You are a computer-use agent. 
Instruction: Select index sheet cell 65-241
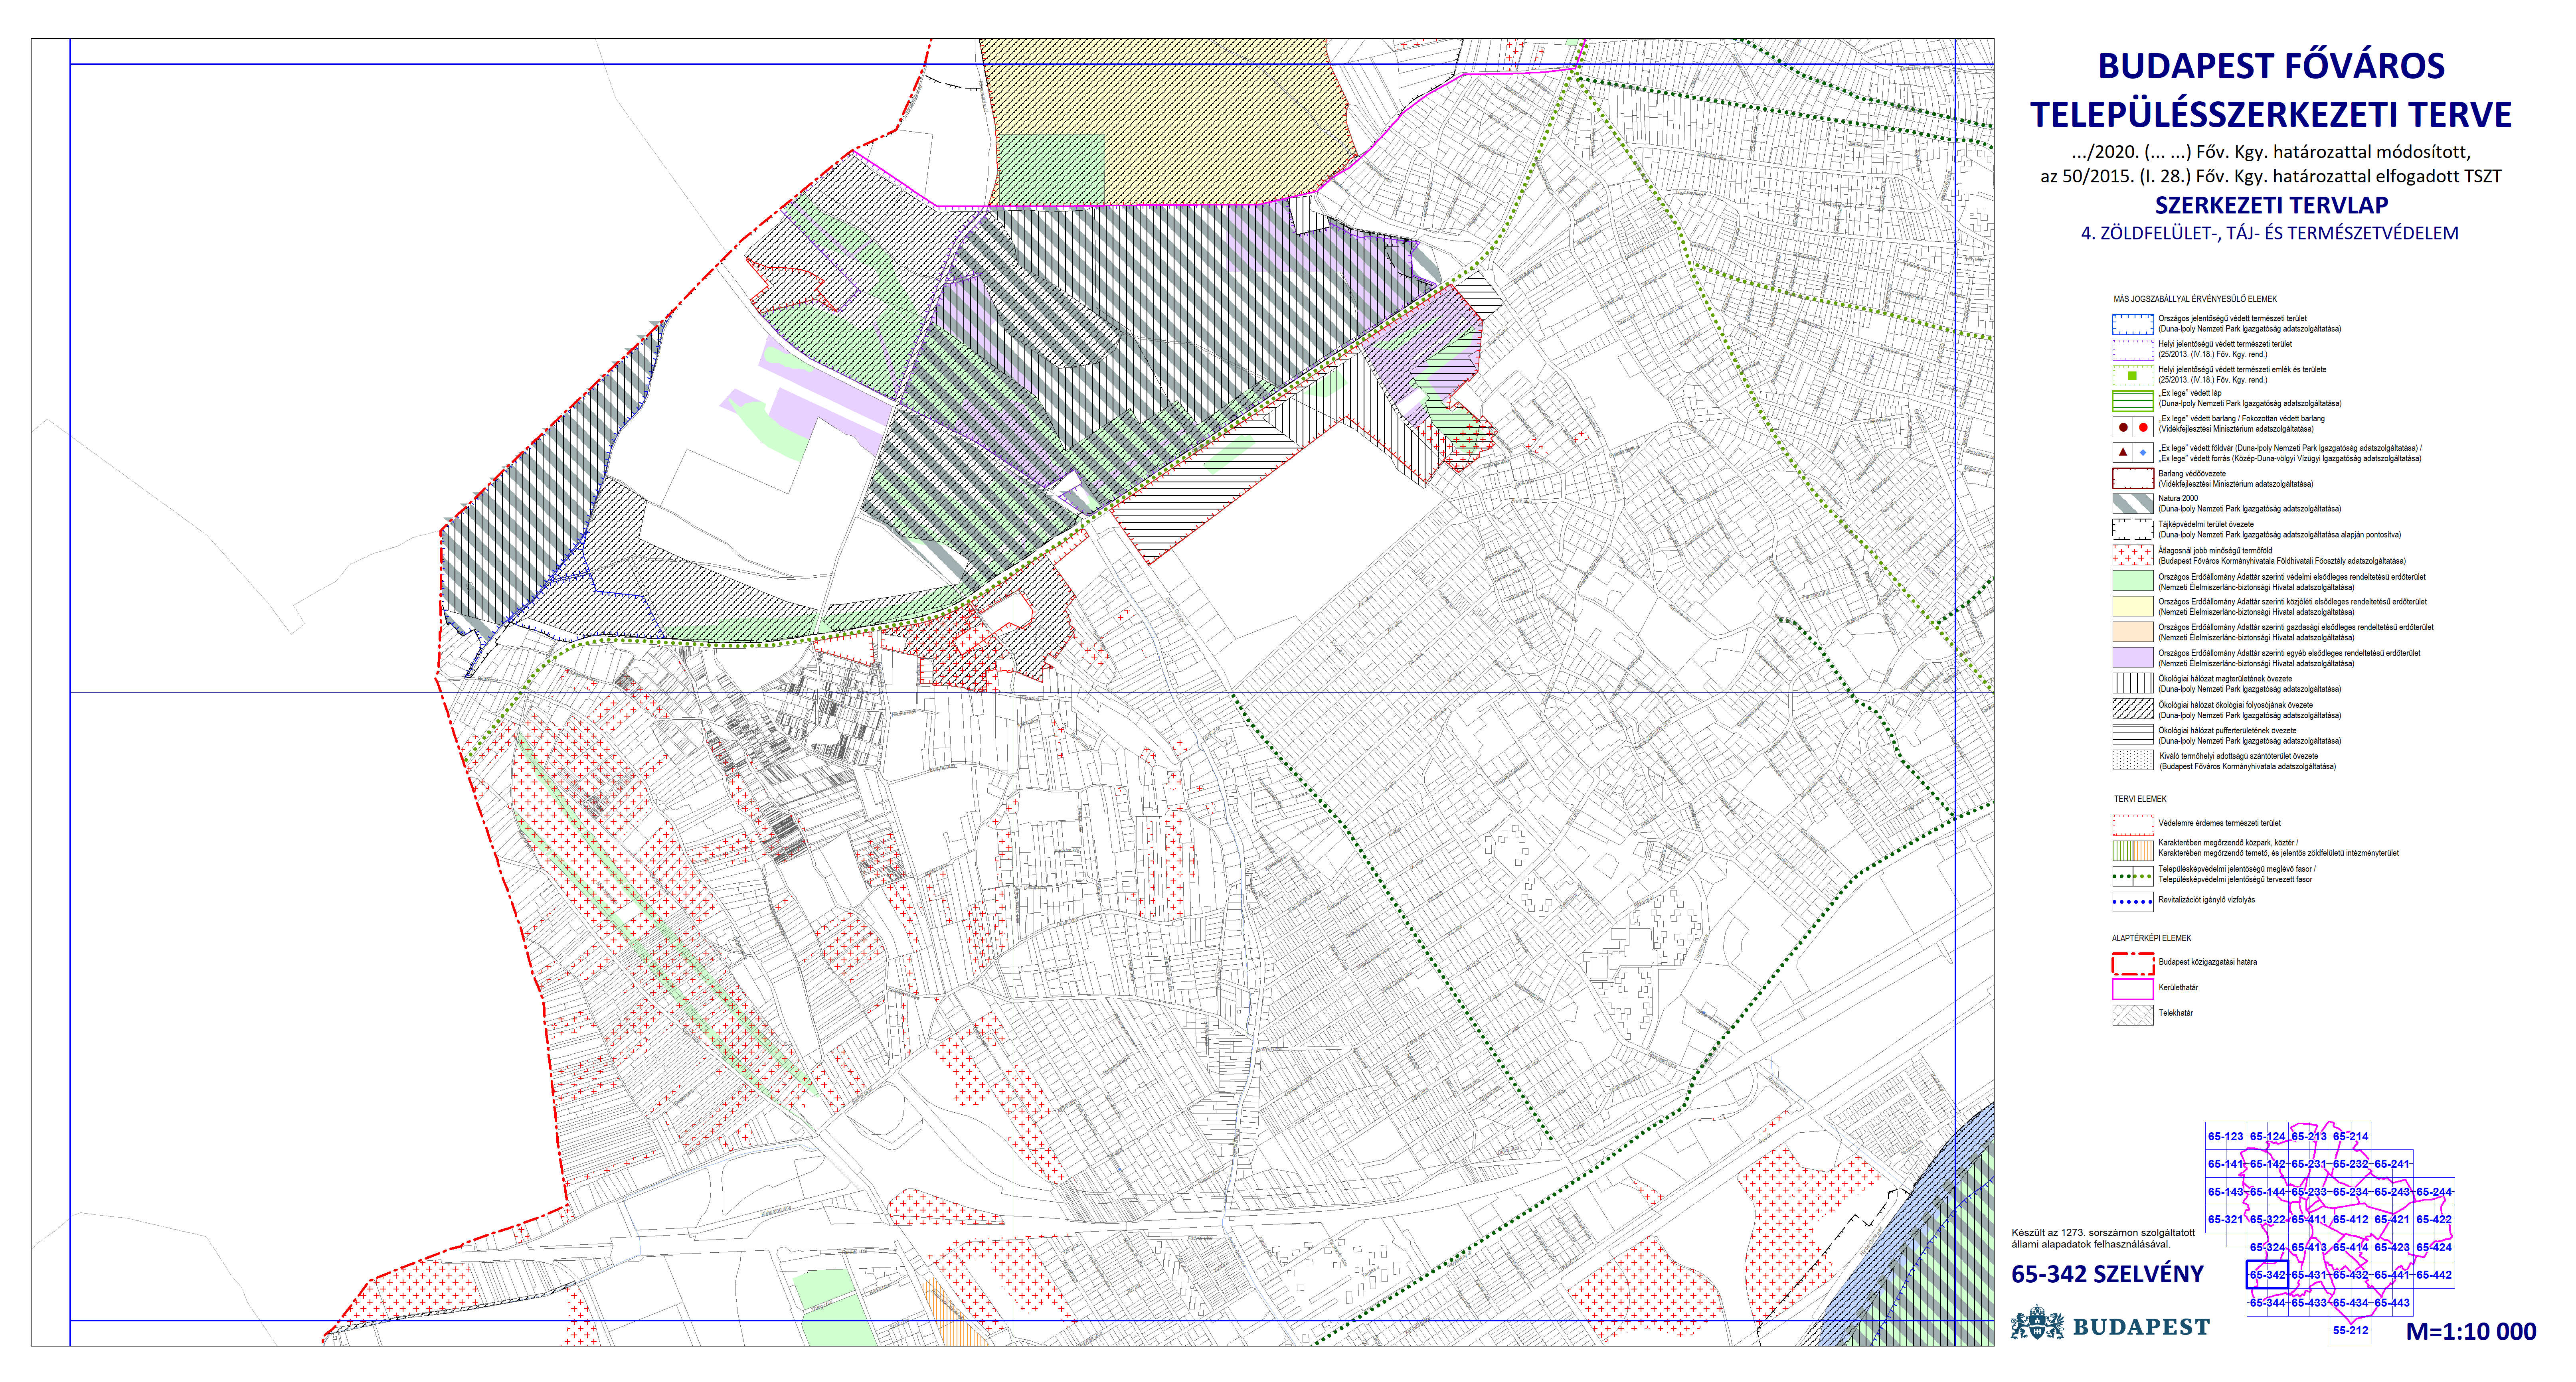pyautogui.click(x=2392, y=1164)
